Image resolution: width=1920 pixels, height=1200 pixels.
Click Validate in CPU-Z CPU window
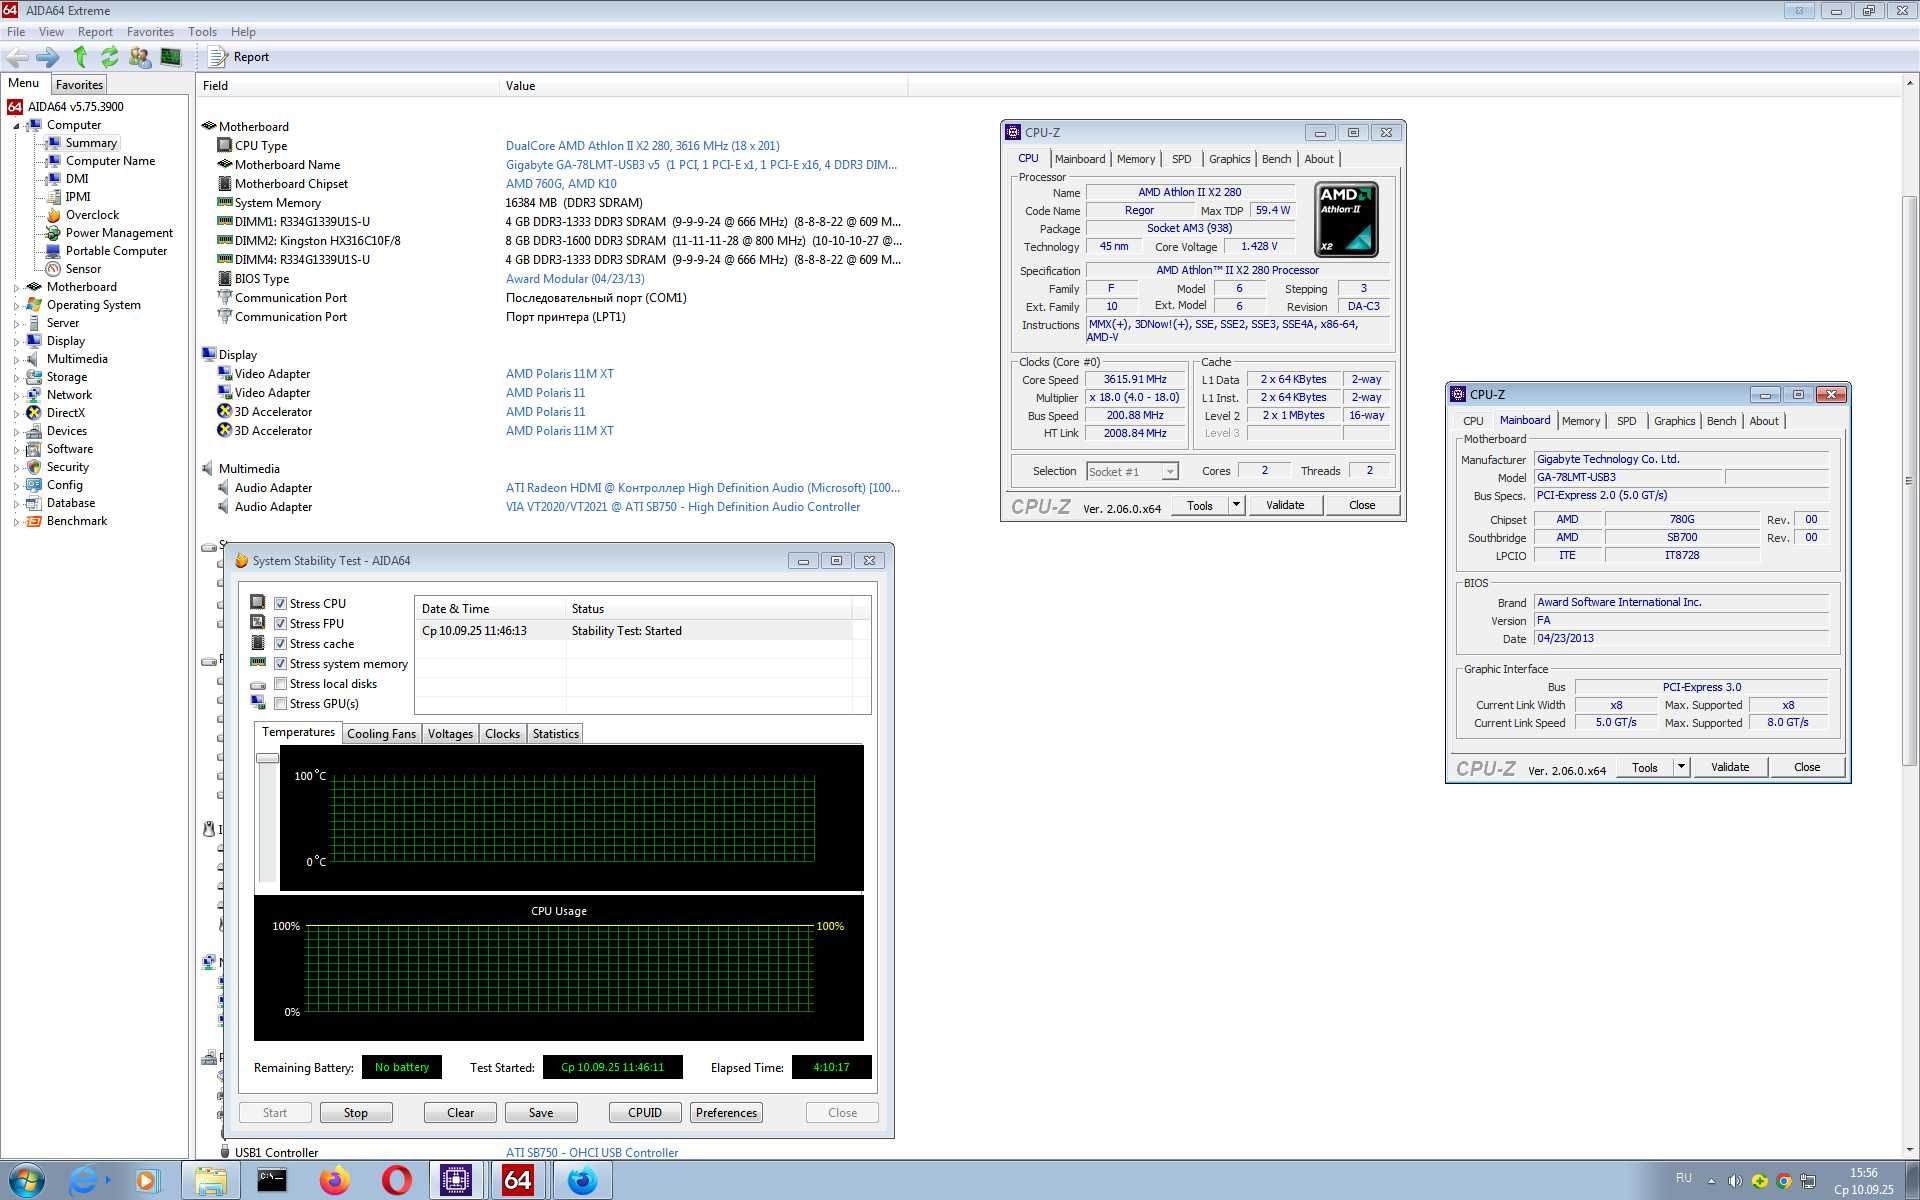(x=1285, y=505)
